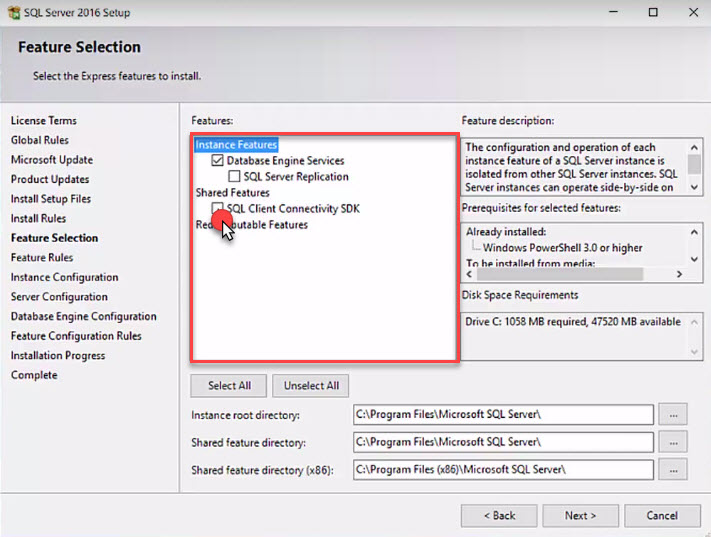This screenshot has height=537, width=711.
Task: Edit the Shared feature directory field
Action: pos(503,442)
